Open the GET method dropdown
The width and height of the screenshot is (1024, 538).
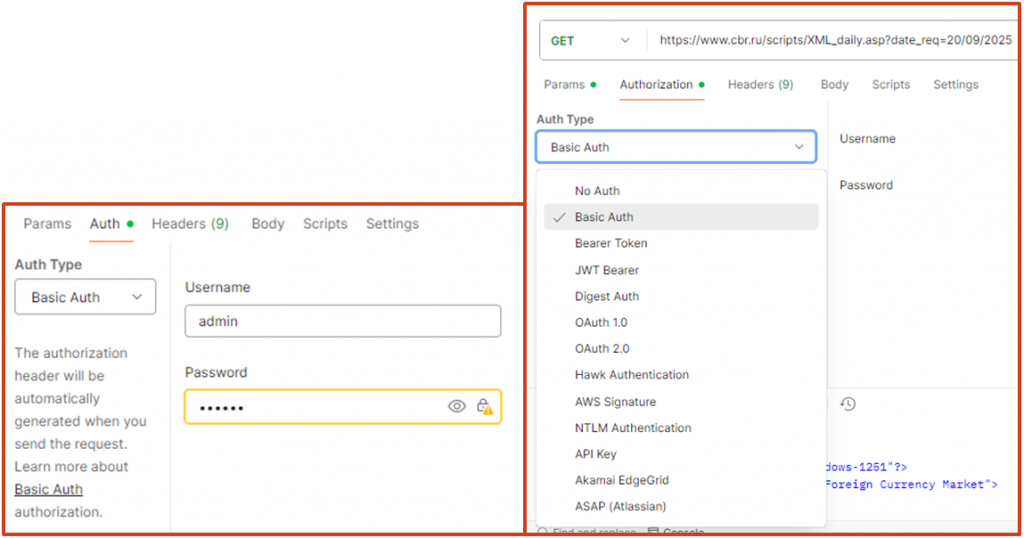tap(591, 41)
